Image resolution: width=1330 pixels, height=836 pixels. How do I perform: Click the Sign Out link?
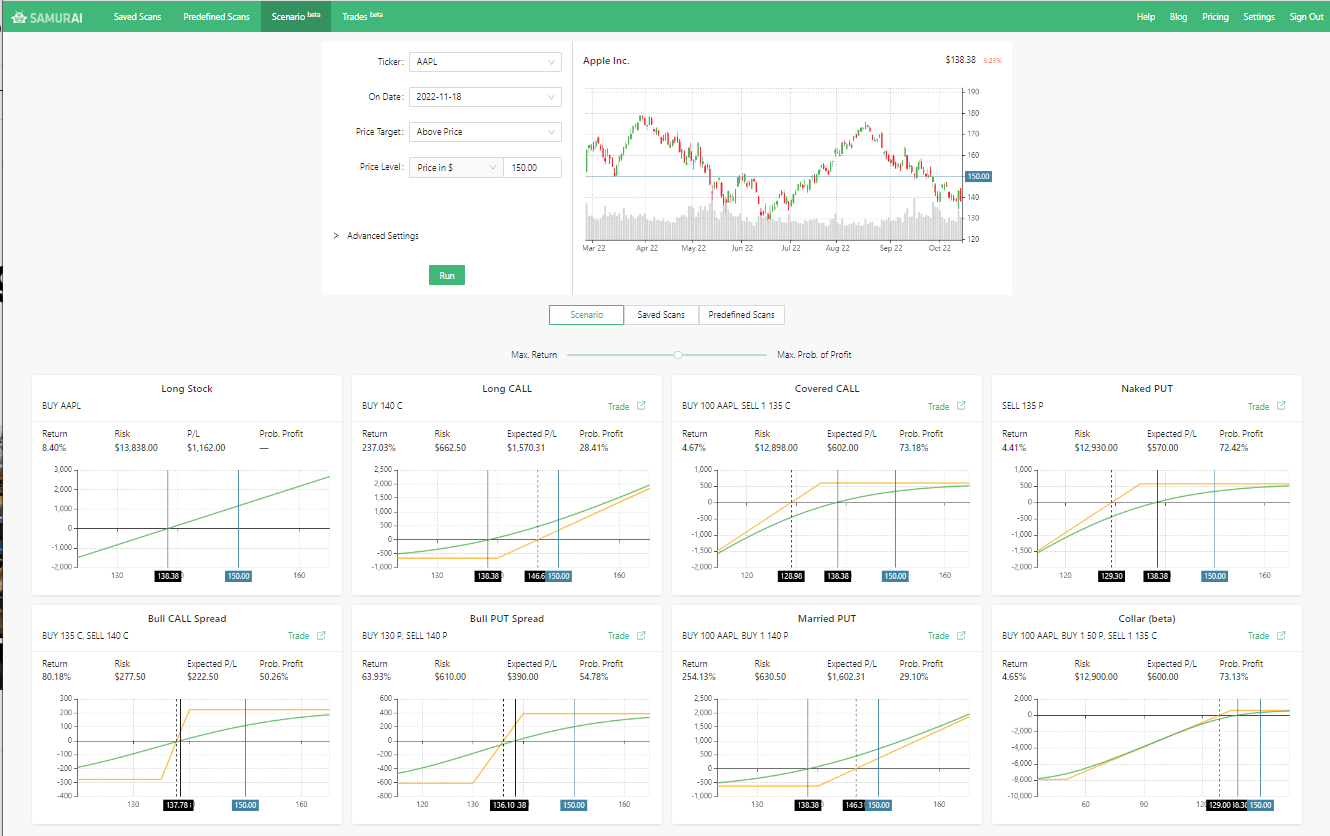click(x=1306, y=17)
